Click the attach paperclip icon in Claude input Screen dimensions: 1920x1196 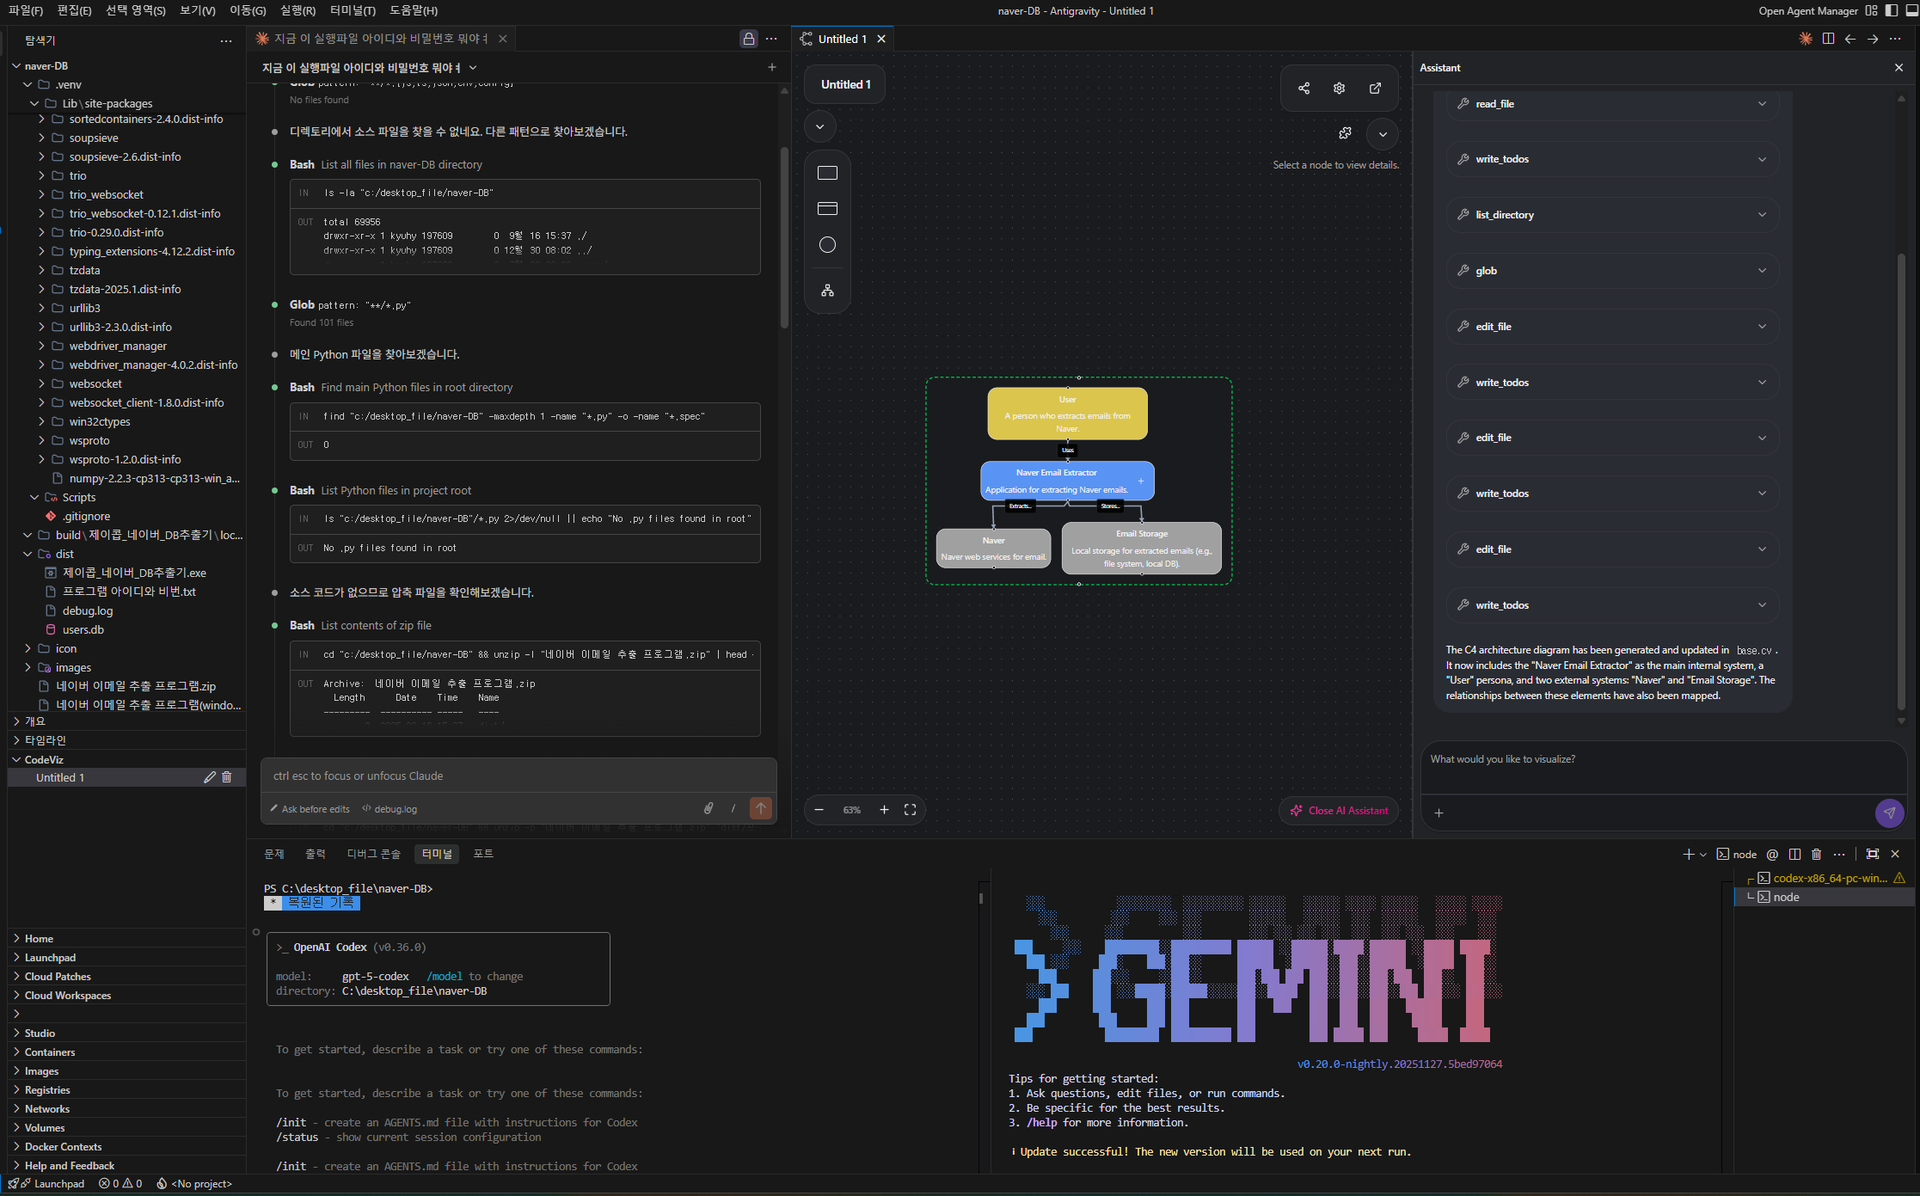pos(708,808)
